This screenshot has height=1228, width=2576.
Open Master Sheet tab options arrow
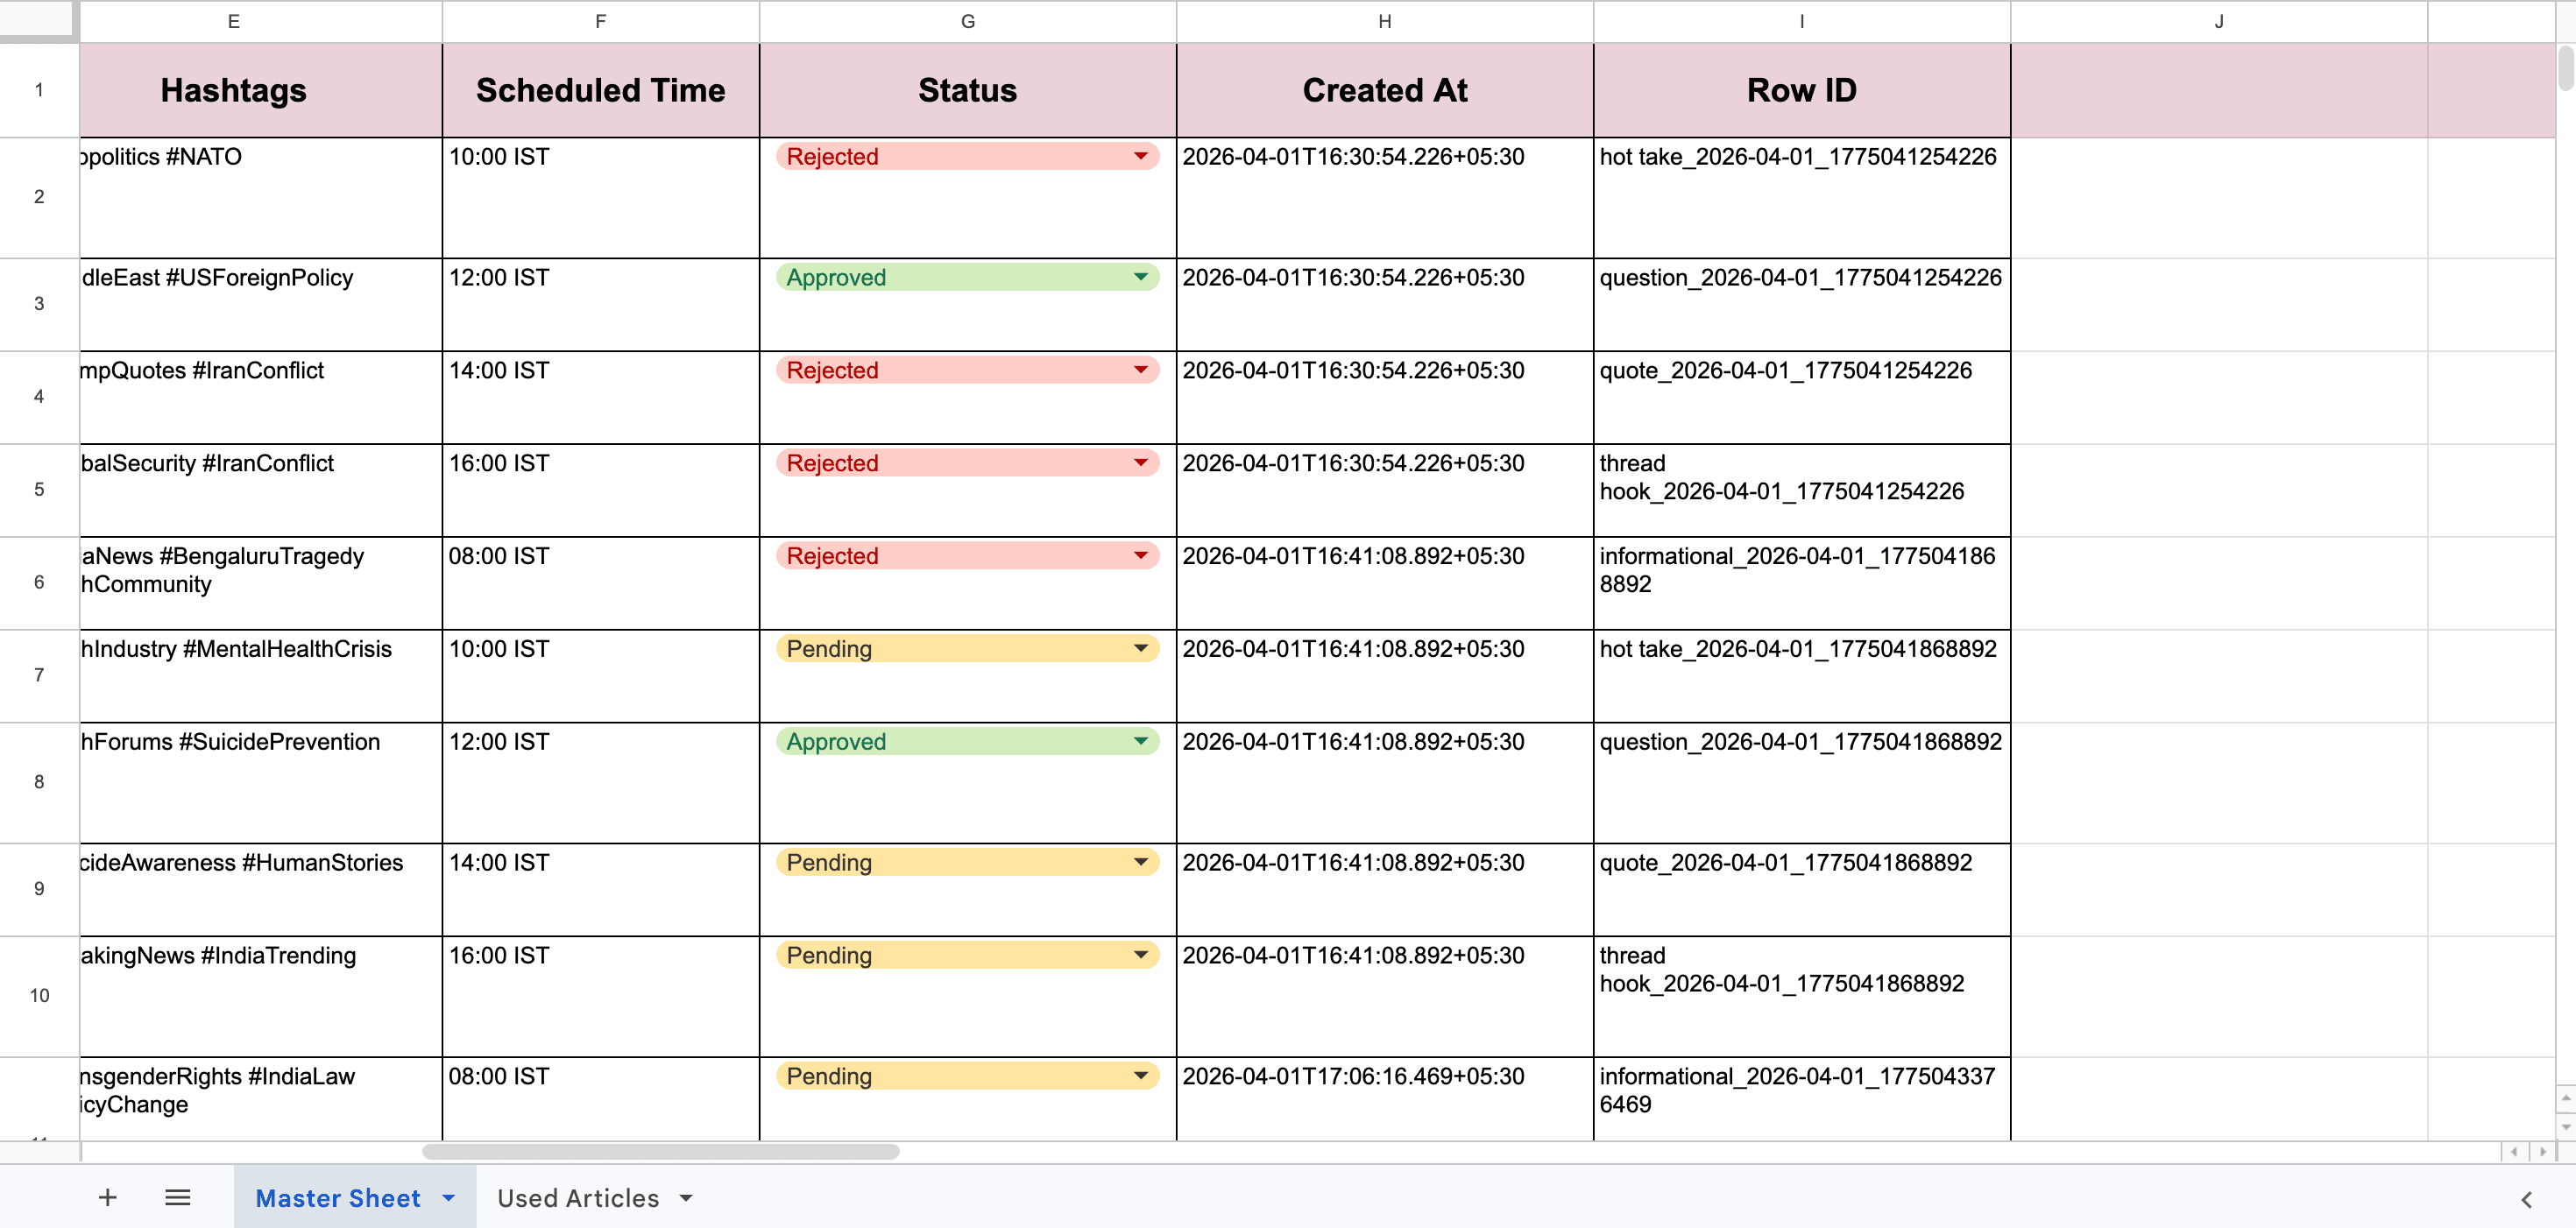449,1198
